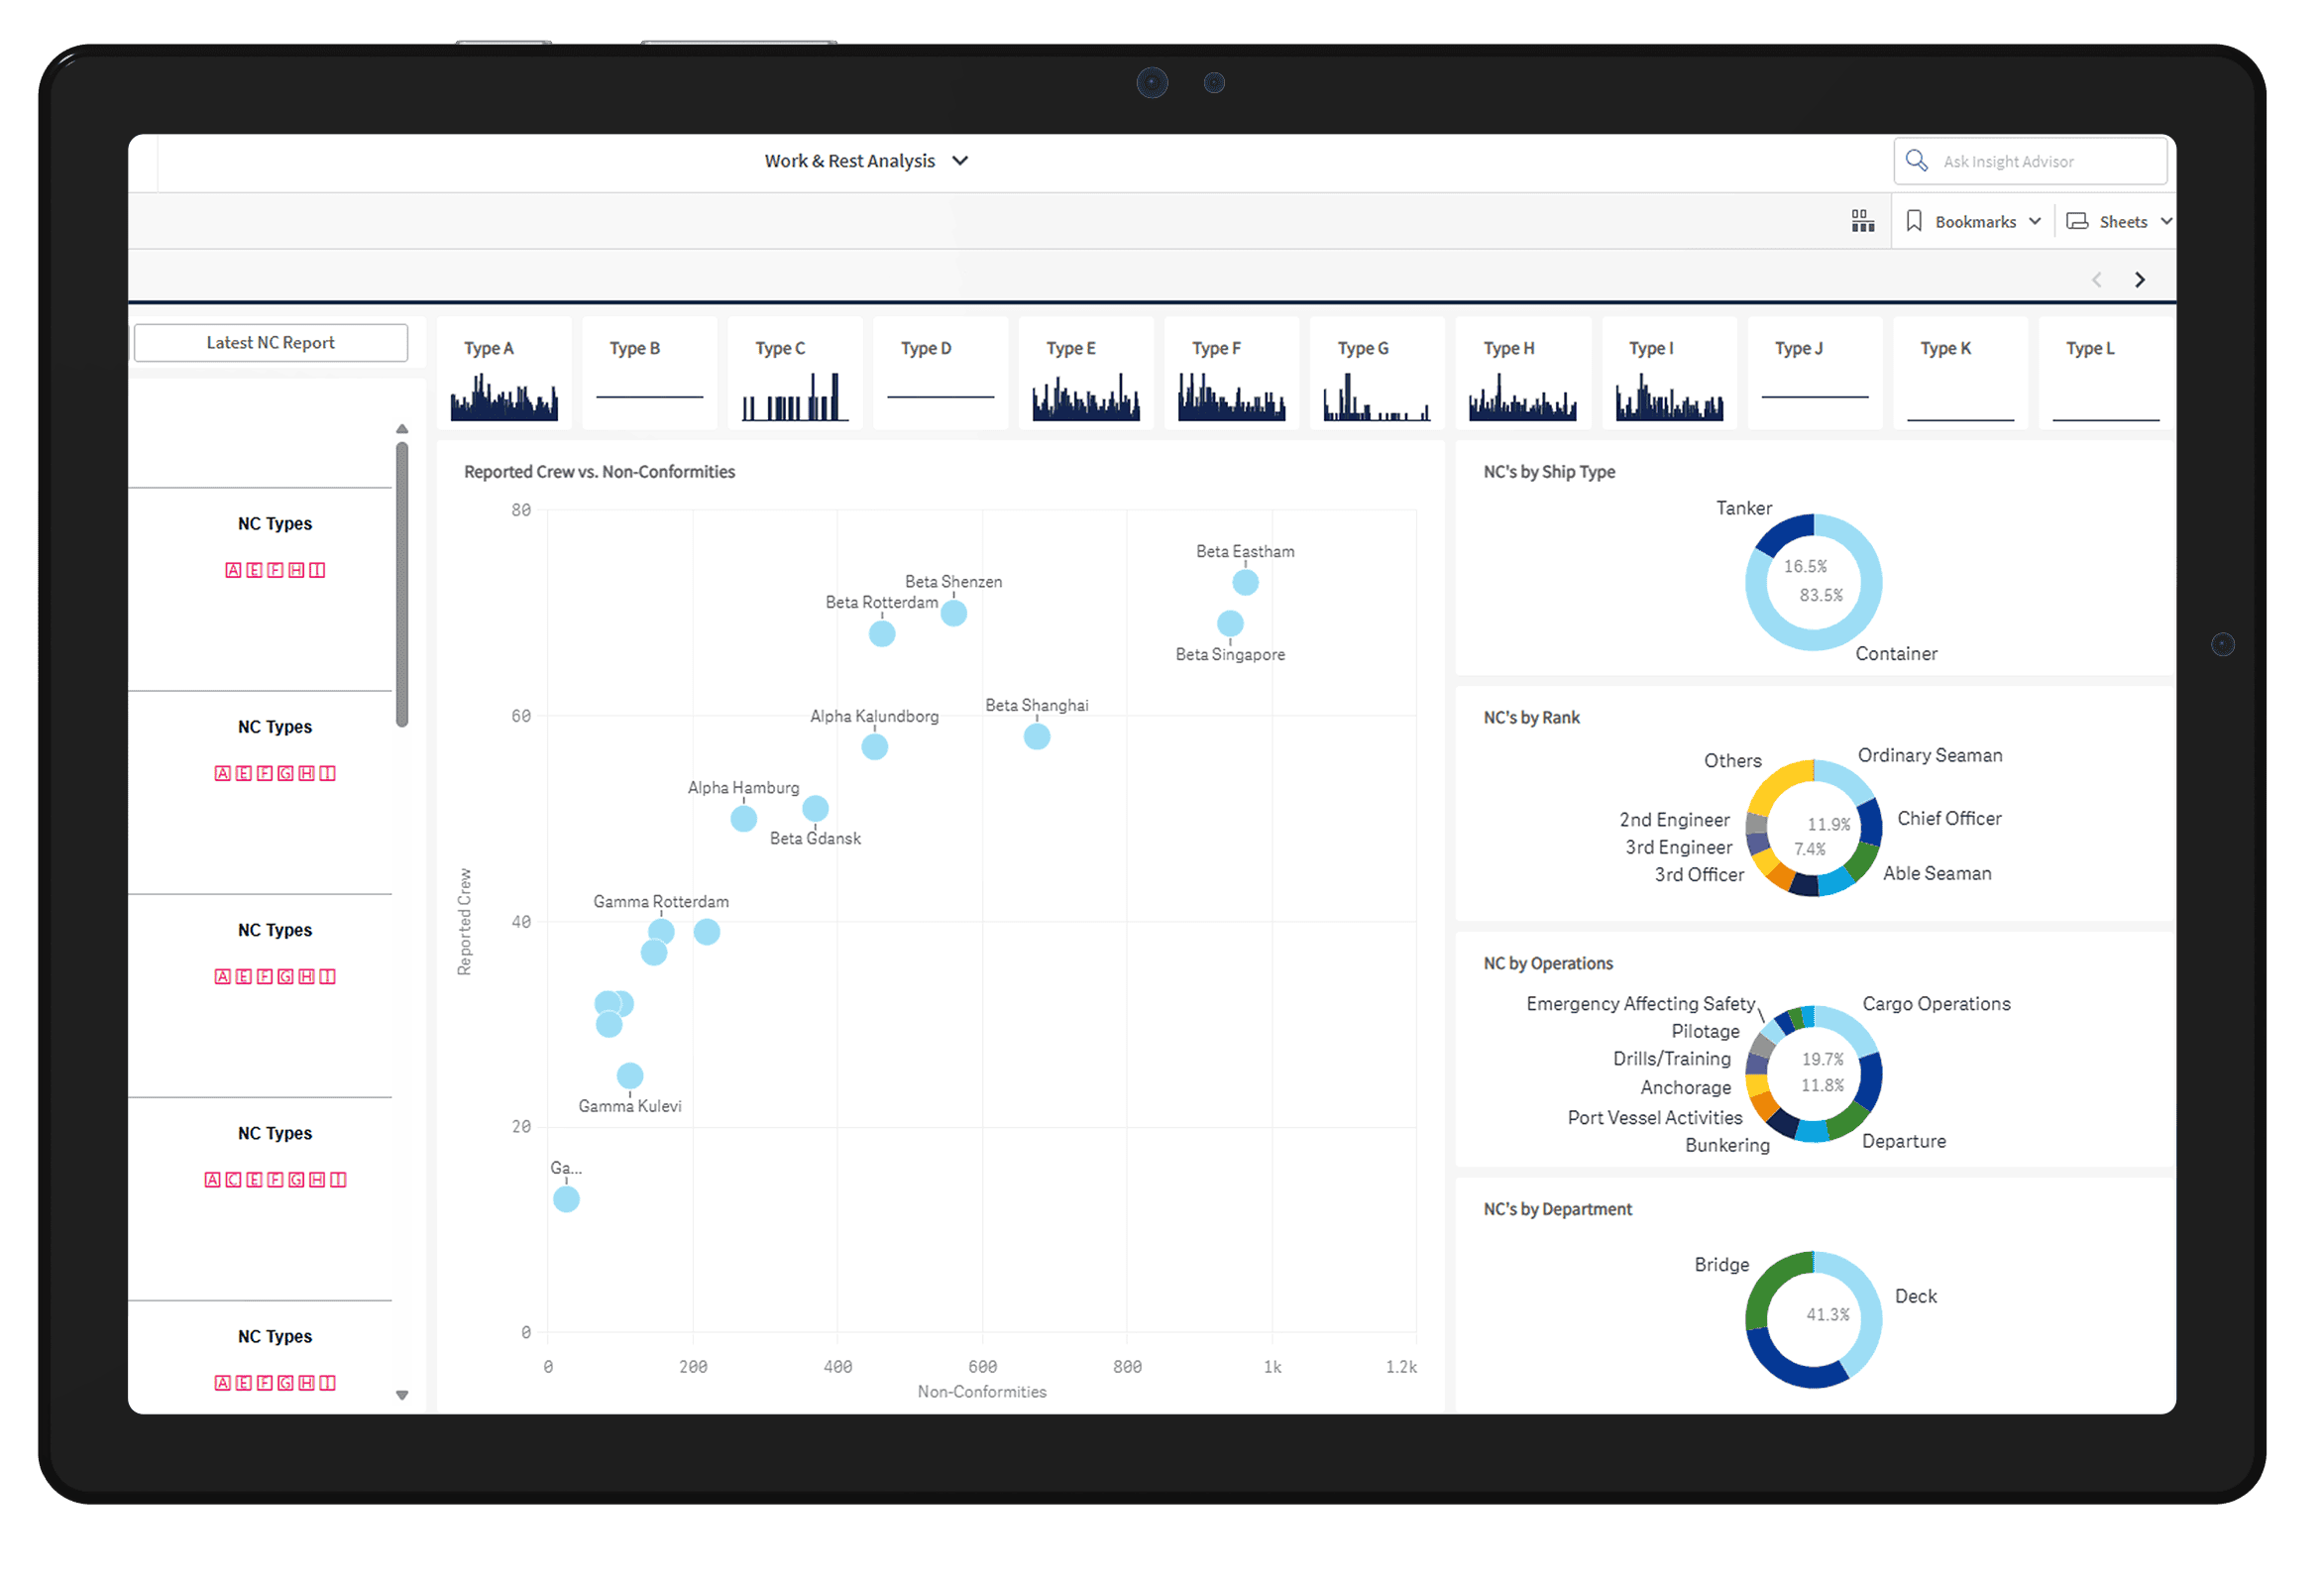Click the Latest NC Report button

[271, 342]
